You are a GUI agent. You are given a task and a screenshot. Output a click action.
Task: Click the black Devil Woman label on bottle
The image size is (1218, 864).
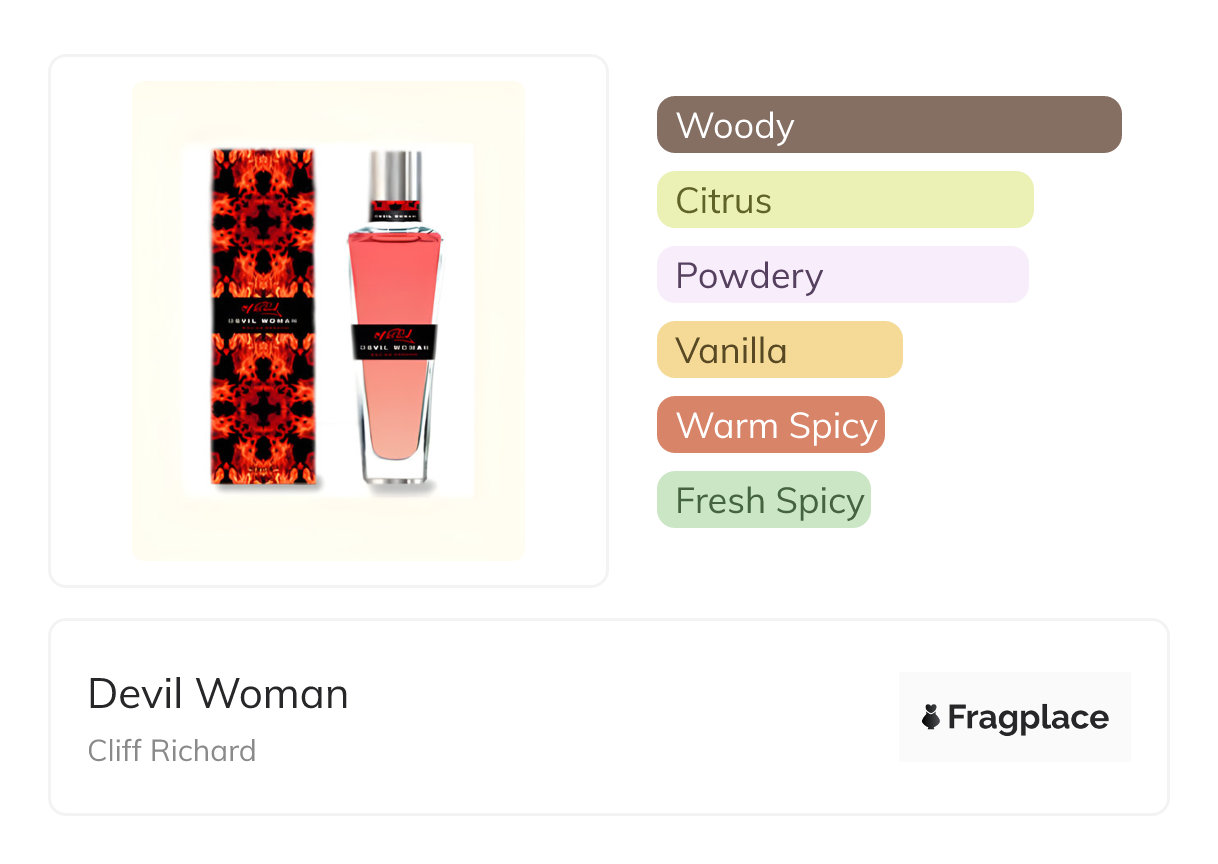click(x=394, y=340)
